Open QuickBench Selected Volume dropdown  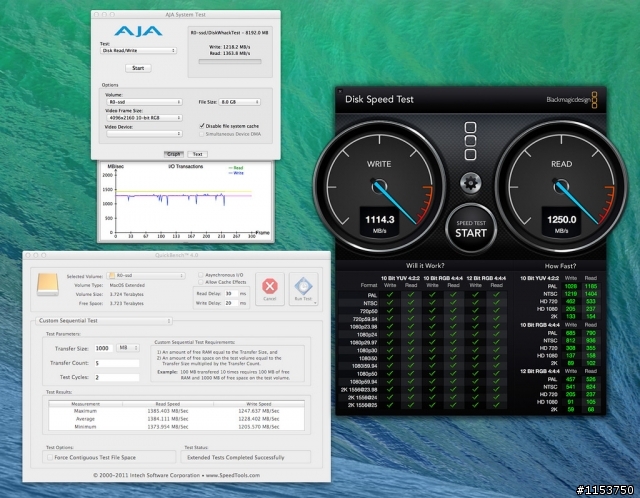[x=146, y=276]
